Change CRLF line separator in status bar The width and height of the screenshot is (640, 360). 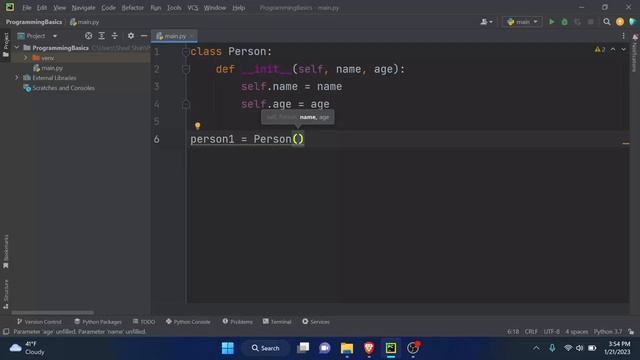pyautogui.click(x=531, y=331)
